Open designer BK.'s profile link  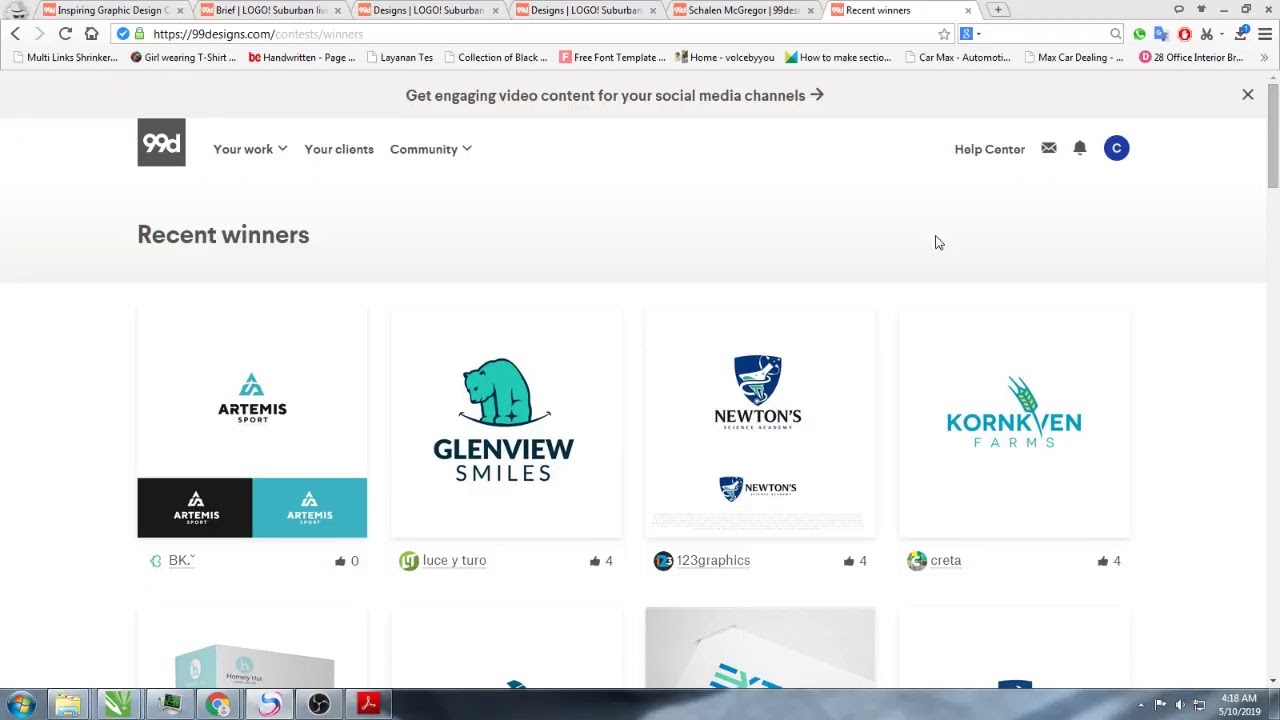click(x=181, y=560)
